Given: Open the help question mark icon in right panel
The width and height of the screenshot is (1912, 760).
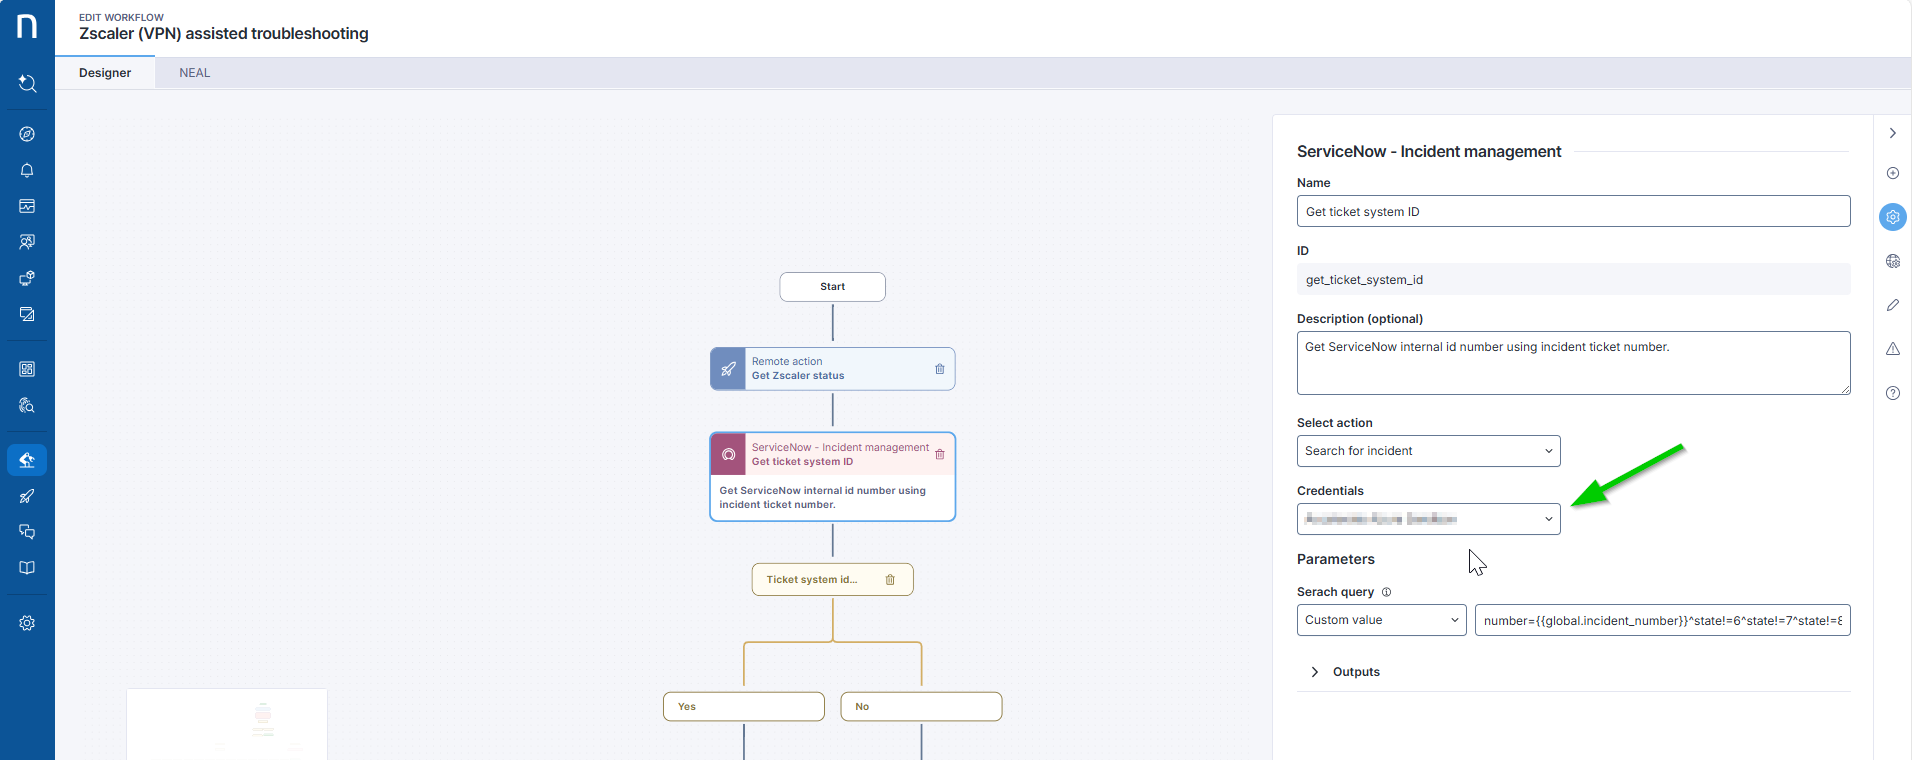Looking at the screenshot, I should 1892,393.
